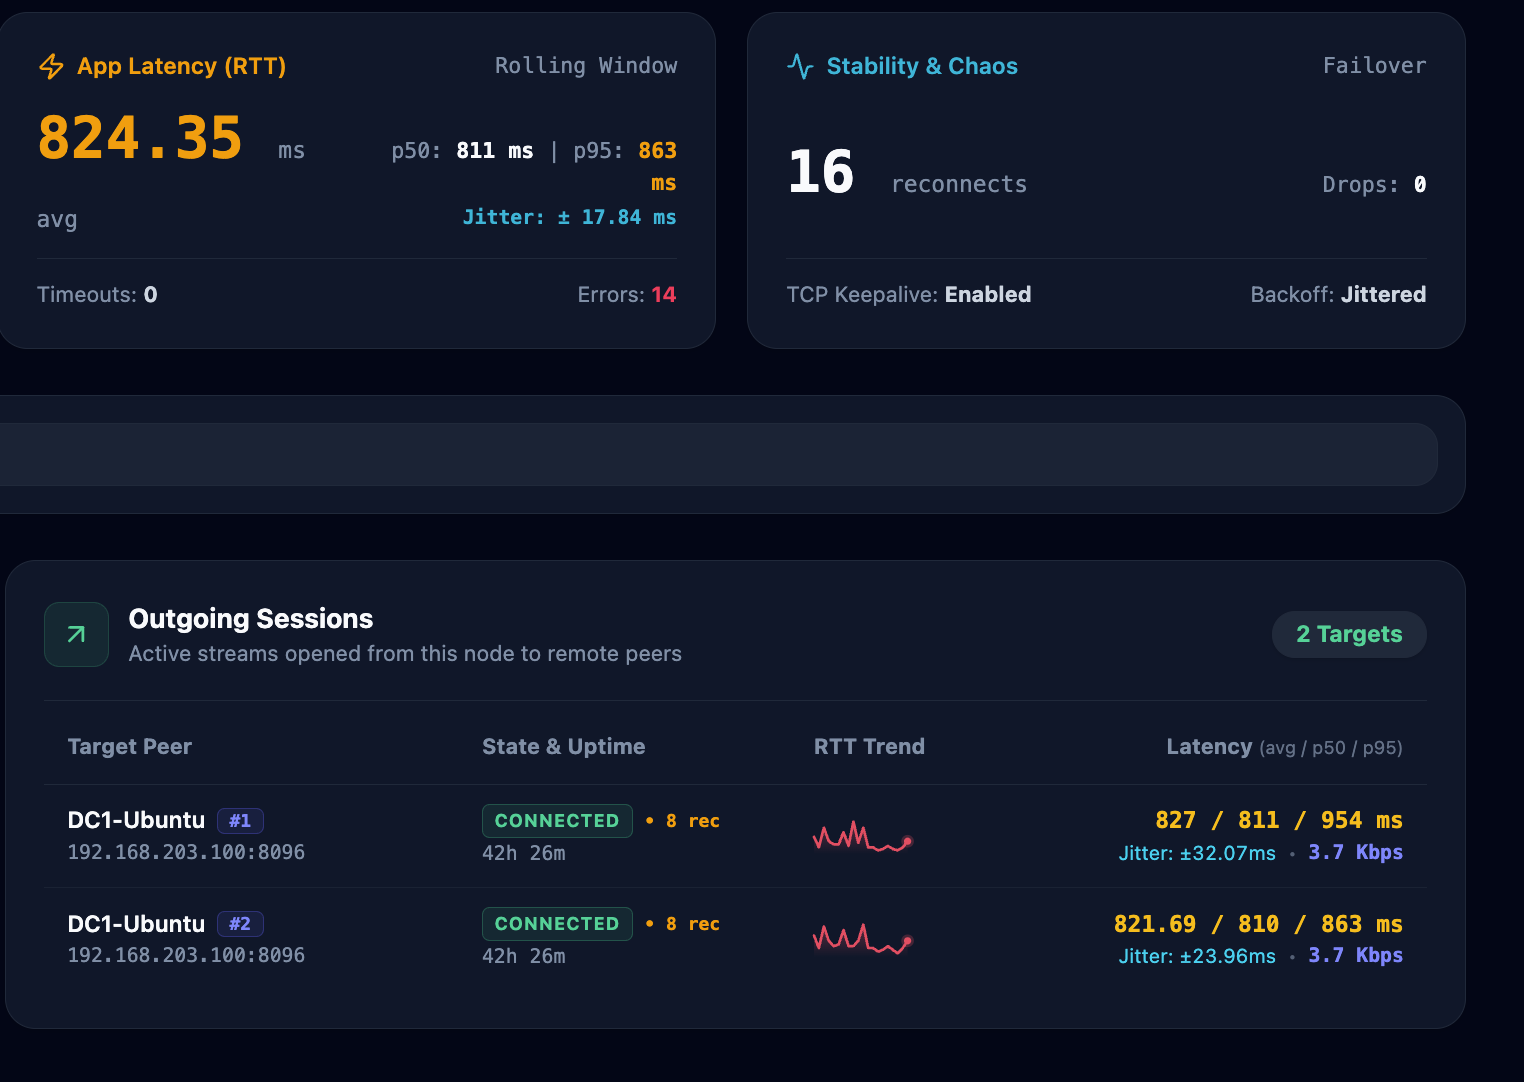Click the RTT Trend column header
The width and height of the screenshot is (1524, 1082).
click(869, 747)
